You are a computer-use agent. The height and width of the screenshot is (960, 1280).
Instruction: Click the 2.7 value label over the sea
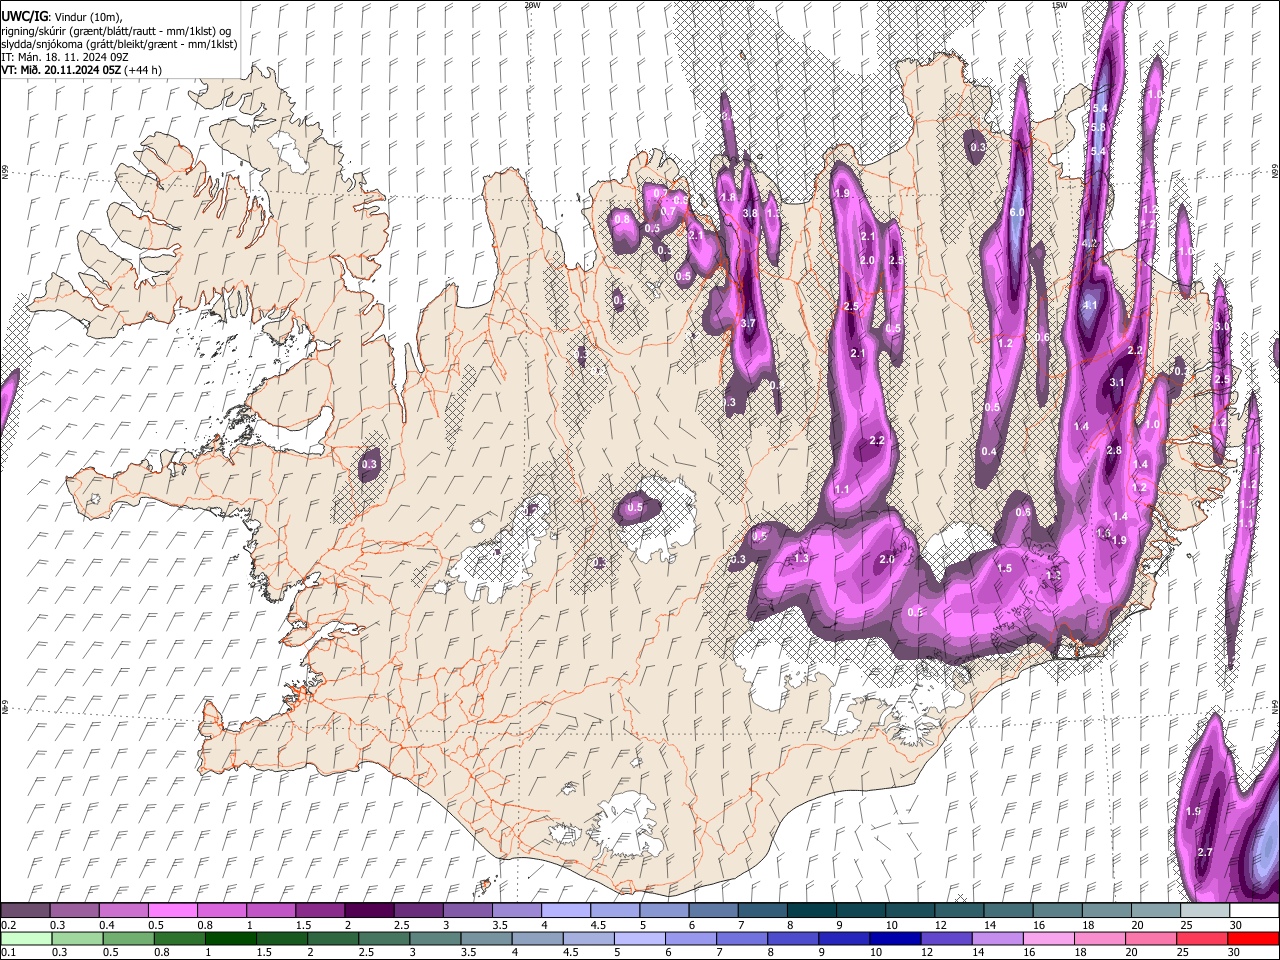coord(1204,852)
